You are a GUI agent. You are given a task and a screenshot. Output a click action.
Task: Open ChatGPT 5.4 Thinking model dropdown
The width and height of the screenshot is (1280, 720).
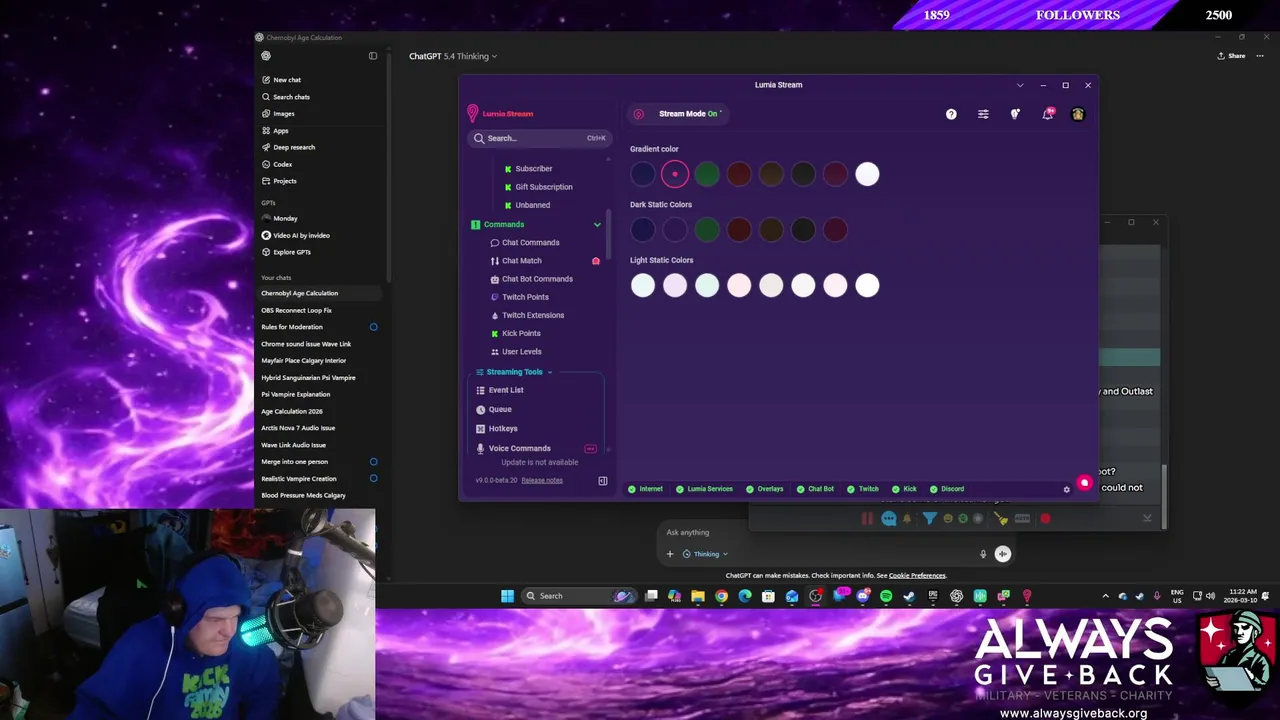(453, 56)
